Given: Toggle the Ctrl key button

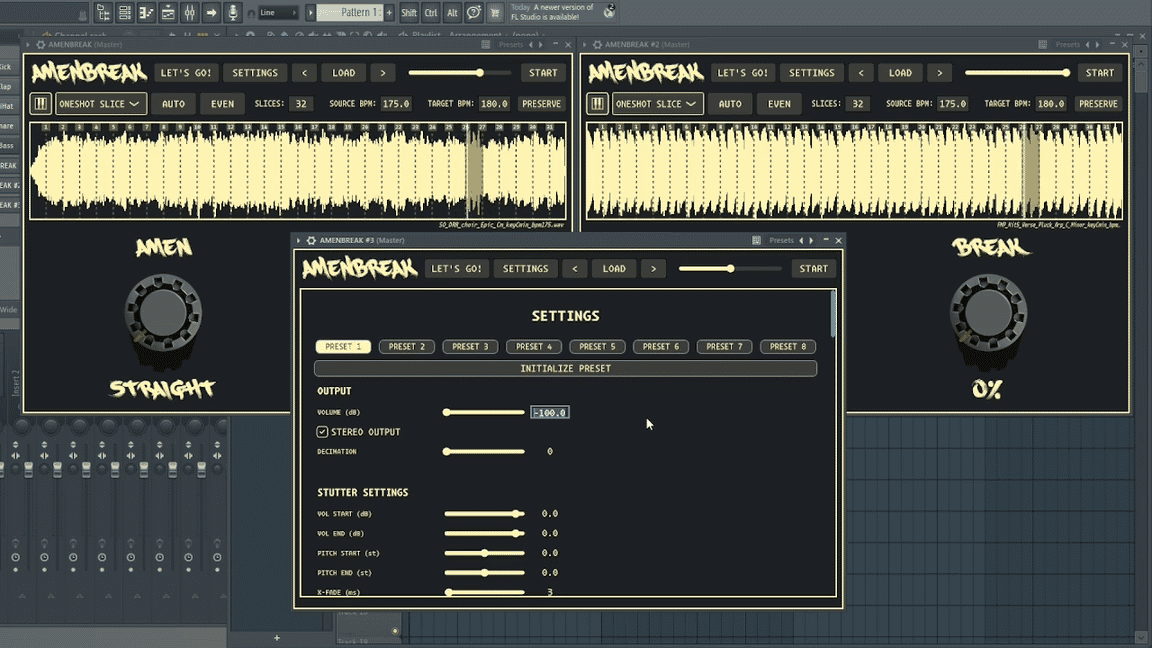Looking at the screenshot, I should [431, 12].
